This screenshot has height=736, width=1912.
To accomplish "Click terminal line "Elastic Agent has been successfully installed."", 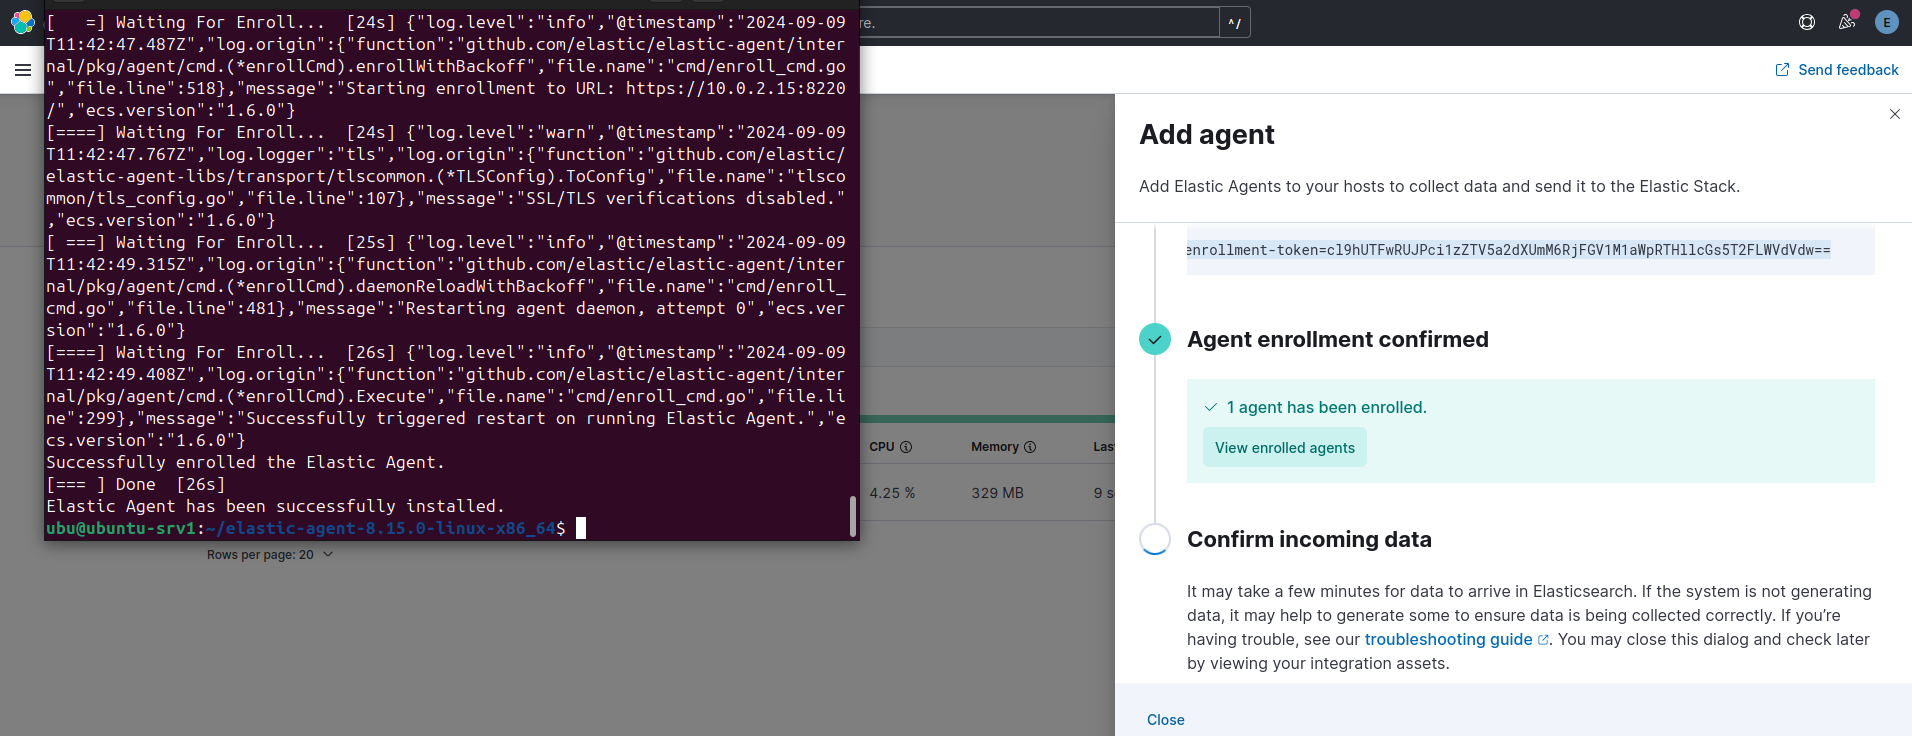I will 275,506.
